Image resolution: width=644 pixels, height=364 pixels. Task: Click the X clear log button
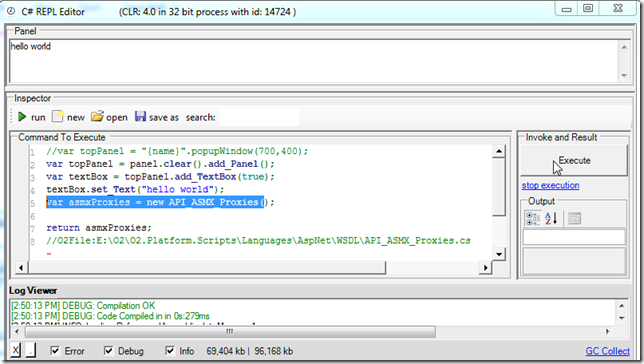click(15, 350)
